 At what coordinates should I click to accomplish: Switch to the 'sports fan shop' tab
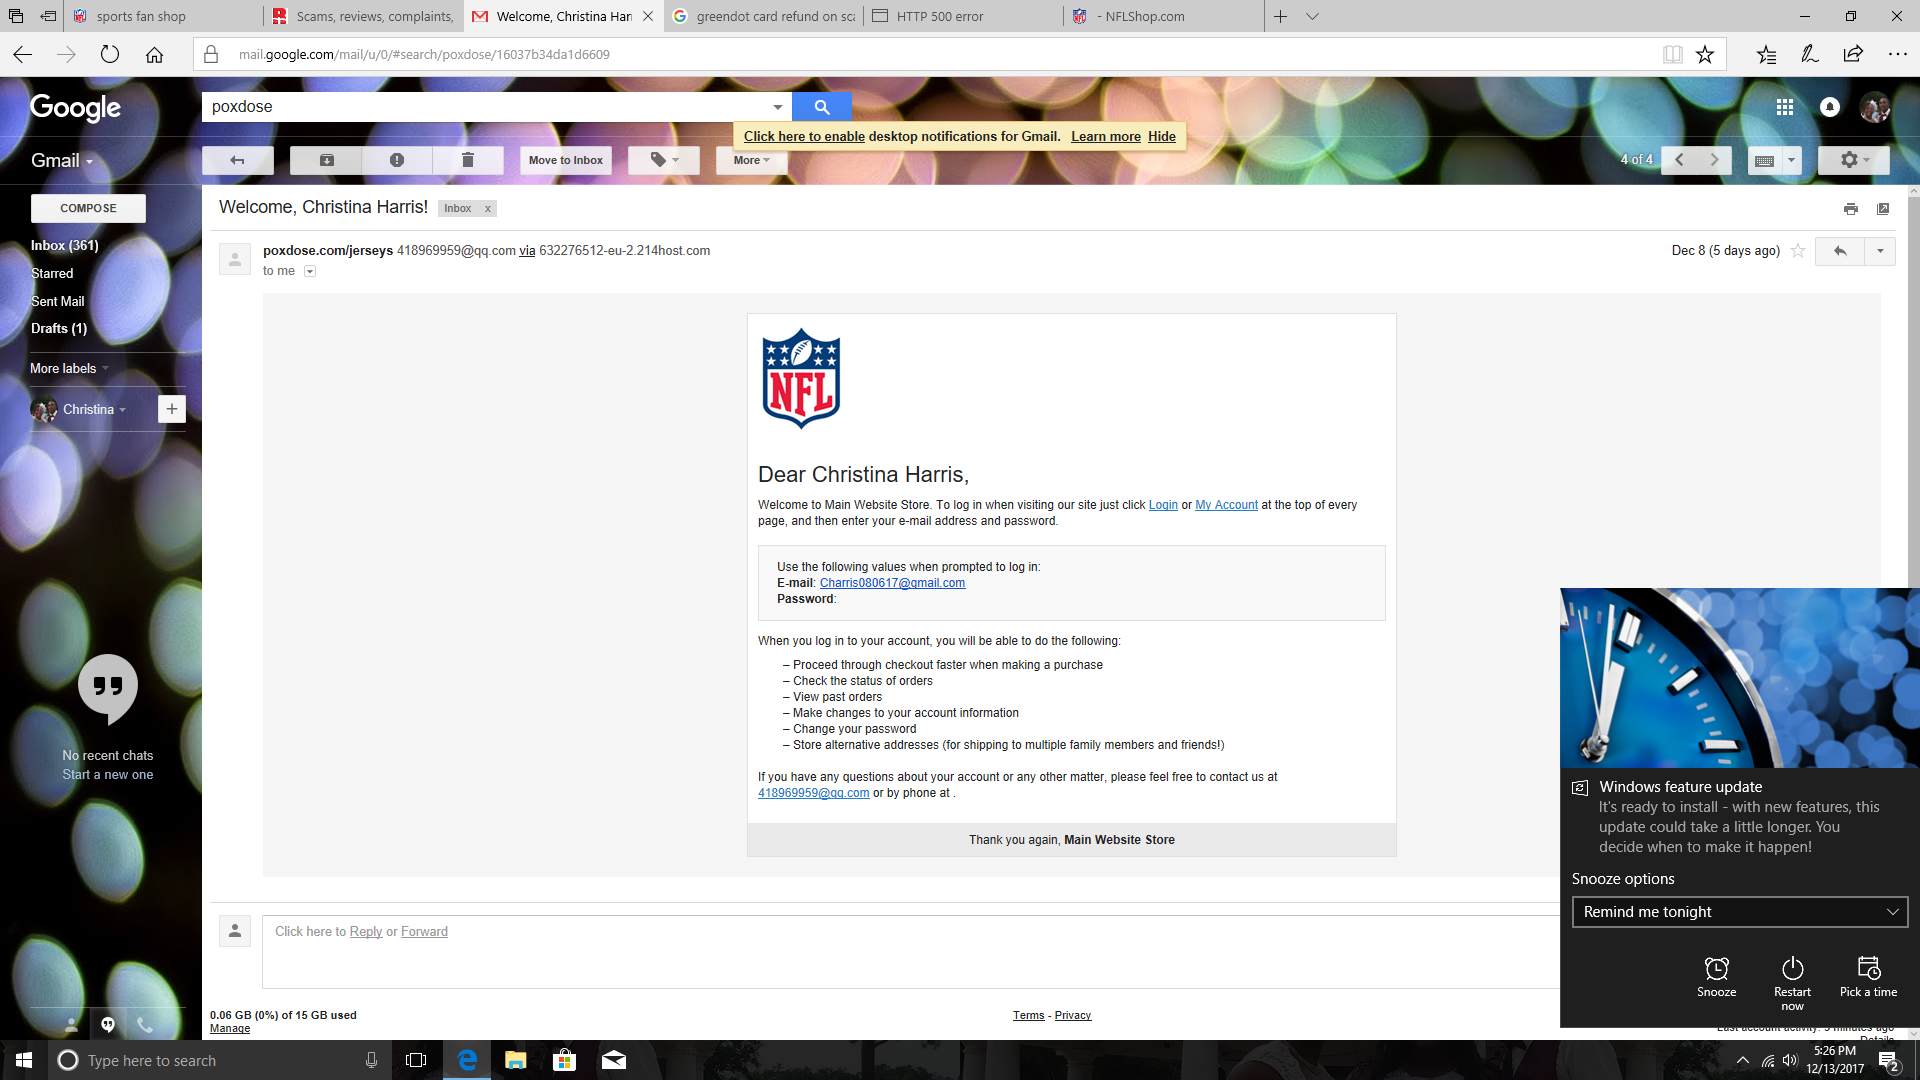tap(164, 16)
